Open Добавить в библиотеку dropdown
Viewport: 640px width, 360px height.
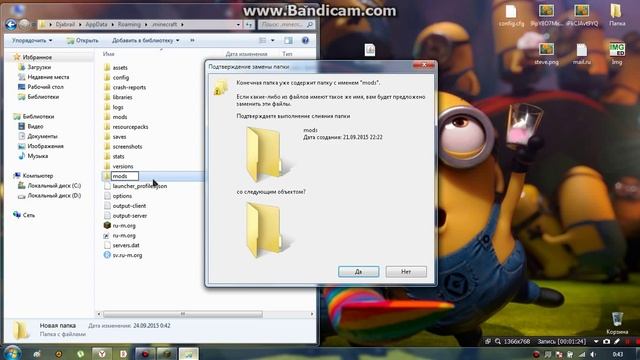146,40
